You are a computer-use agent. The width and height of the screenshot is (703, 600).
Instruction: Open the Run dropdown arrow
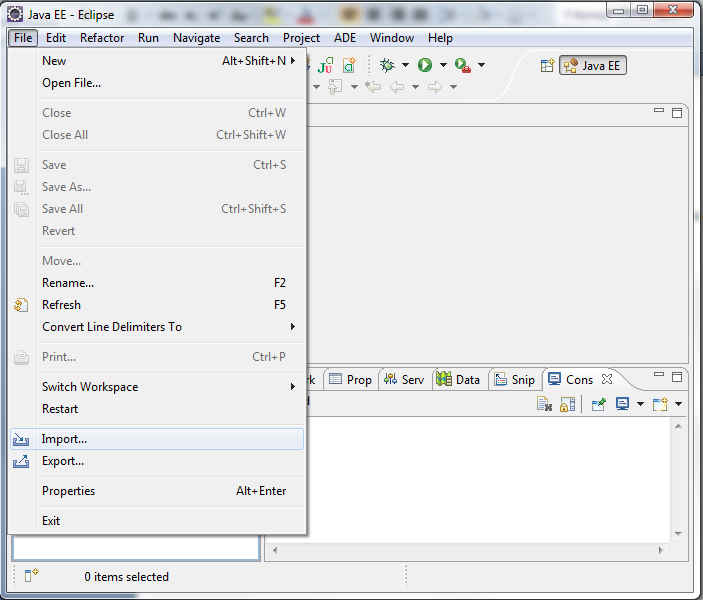(x=443, y=65)
